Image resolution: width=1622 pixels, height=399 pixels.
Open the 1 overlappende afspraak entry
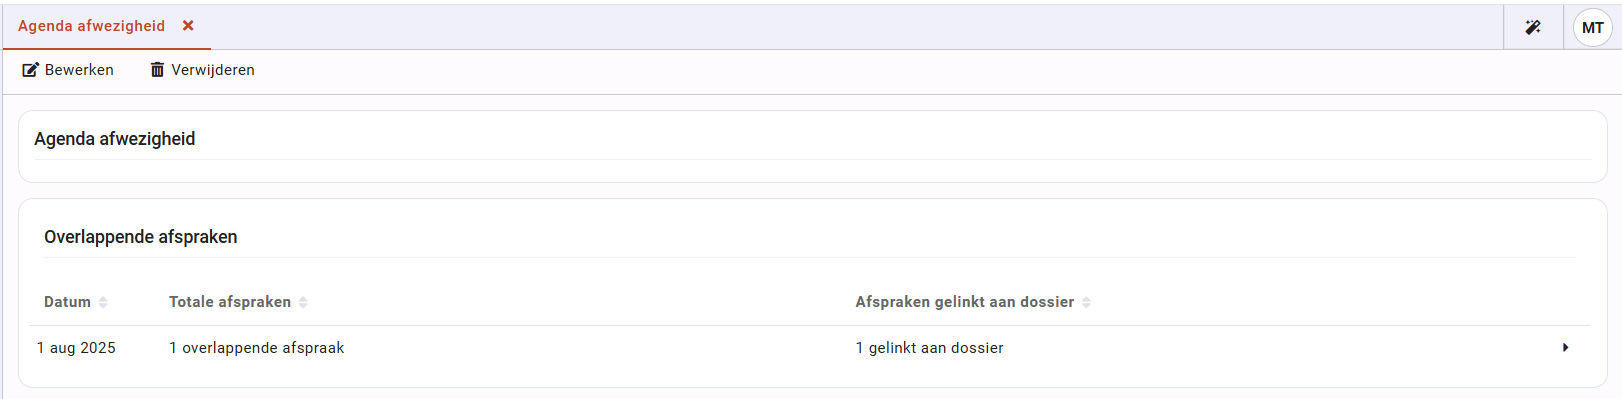coord(257,348)
